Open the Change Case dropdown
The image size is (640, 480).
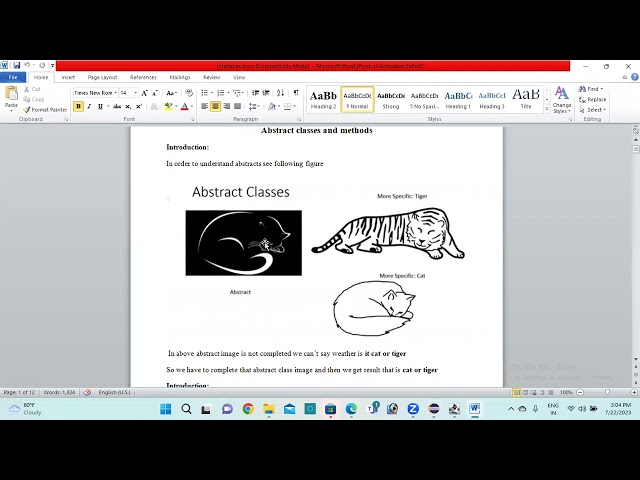pyautogui.click(x=172, y=93)
